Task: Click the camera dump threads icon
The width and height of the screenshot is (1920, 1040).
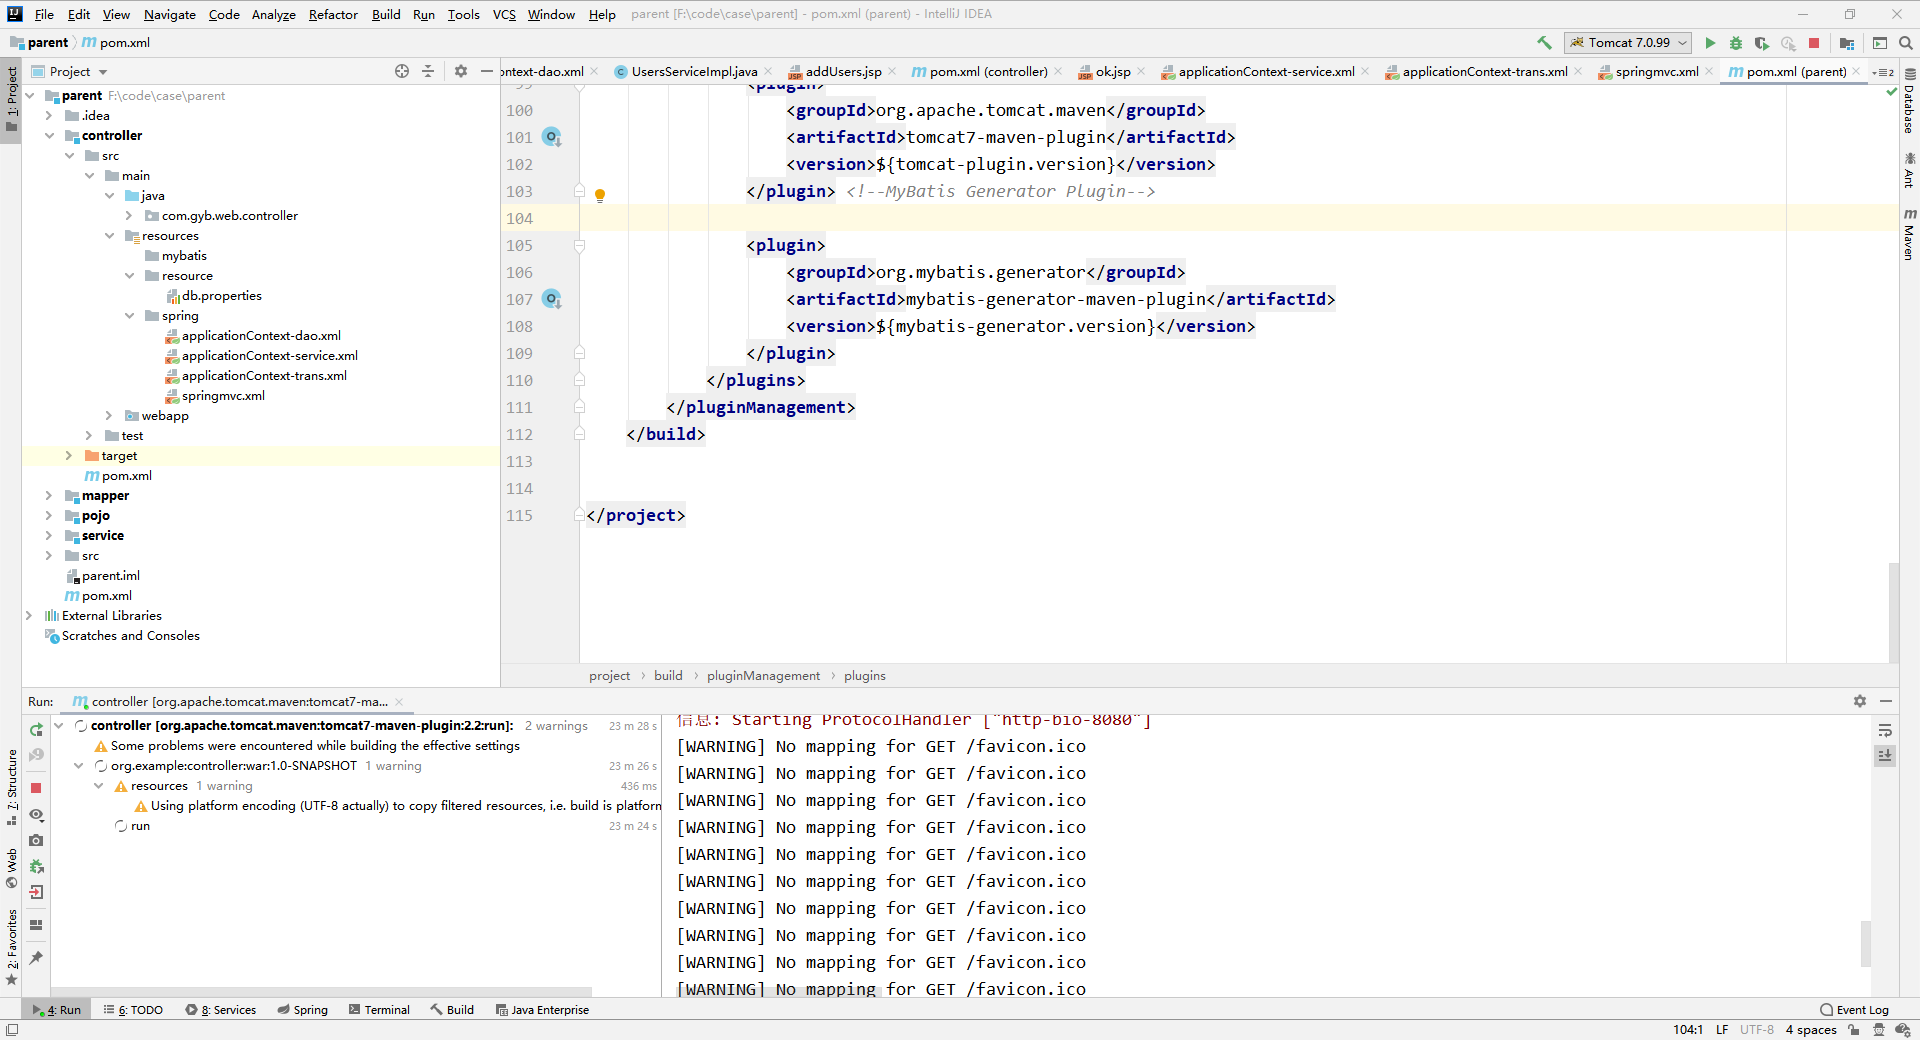Action: (x=36, y=840)
